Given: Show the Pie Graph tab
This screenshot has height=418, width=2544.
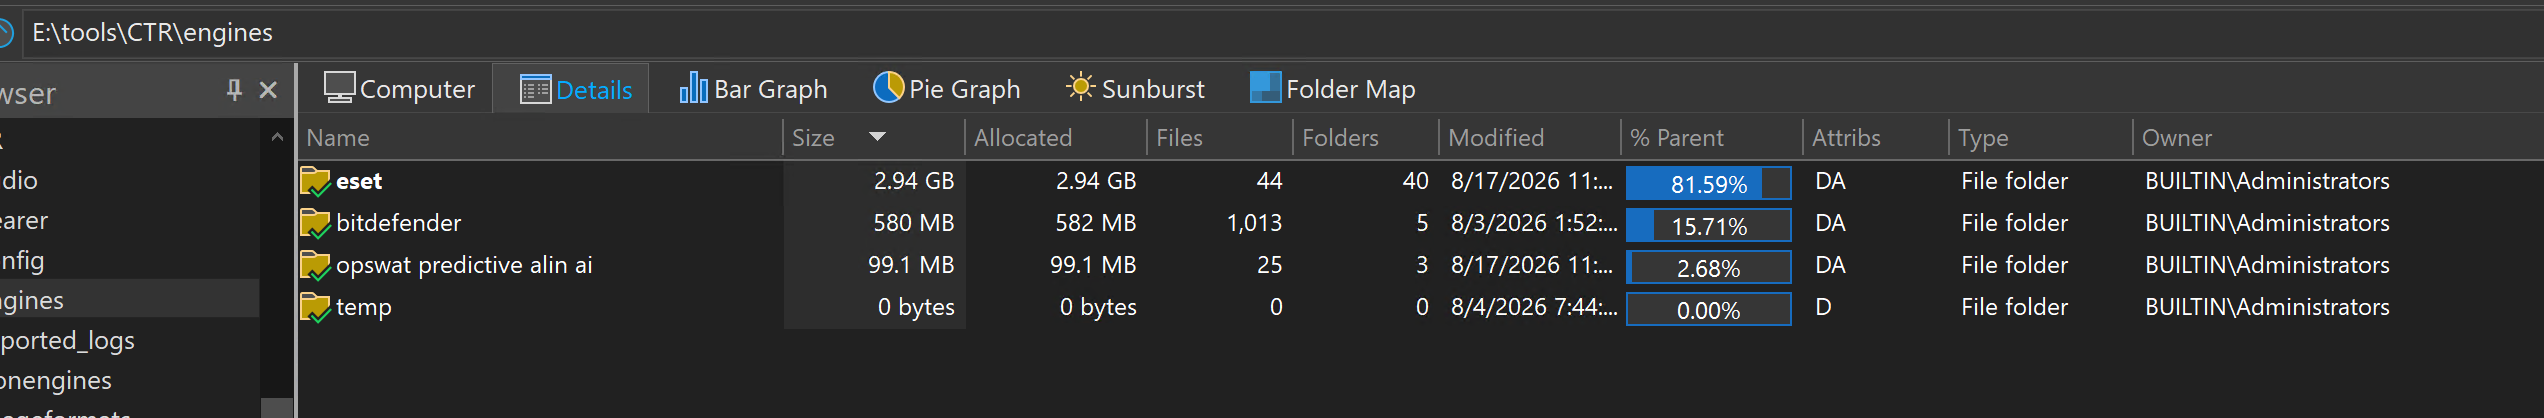Looking at the screenshot, I should coord(946,89).
